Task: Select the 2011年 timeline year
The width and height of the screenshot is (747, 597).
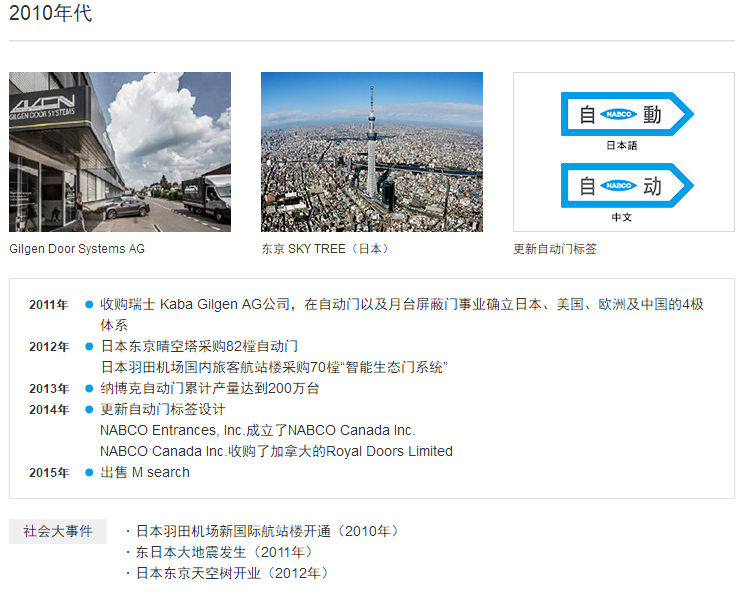Action: [49, 304]
